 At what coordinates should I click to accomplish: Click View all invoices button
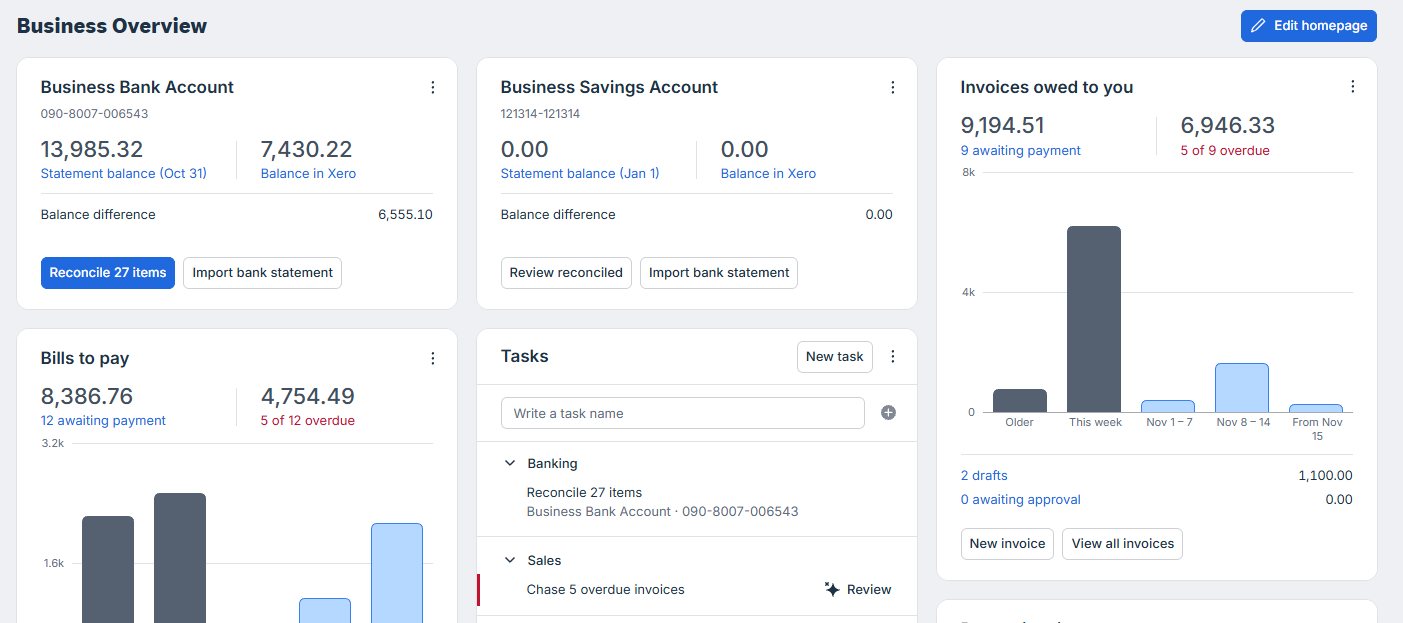[x=1123, y=544]
